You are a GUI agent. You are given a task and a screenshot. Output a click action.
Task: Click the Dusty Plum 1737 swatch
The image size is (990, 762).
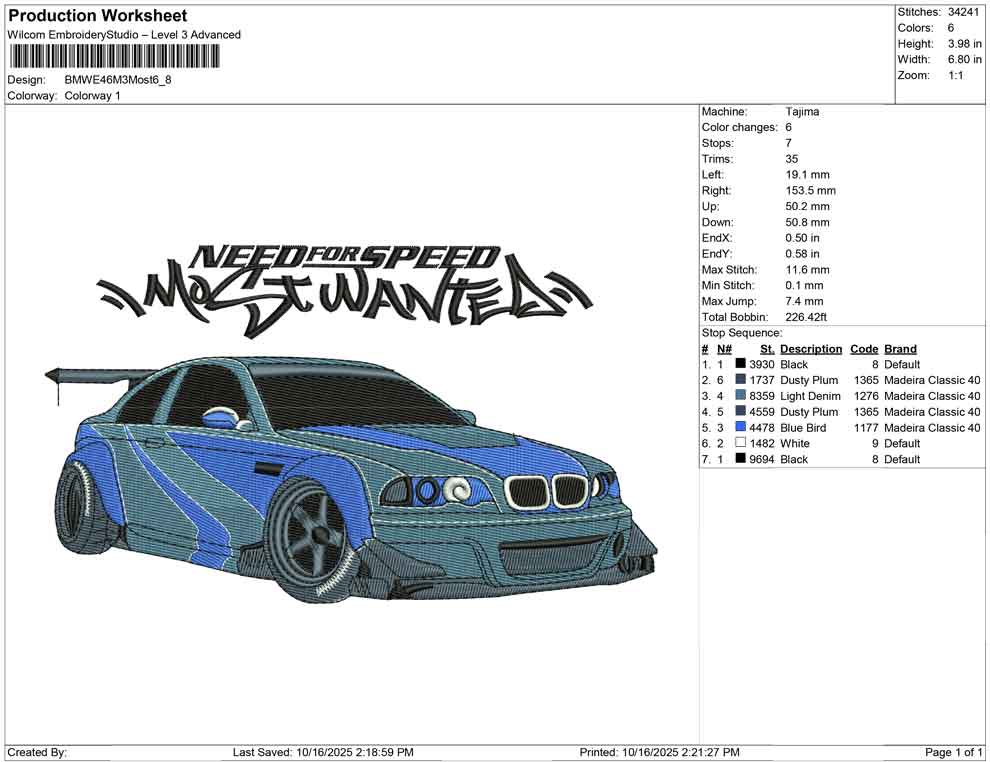tap(741, 381)
